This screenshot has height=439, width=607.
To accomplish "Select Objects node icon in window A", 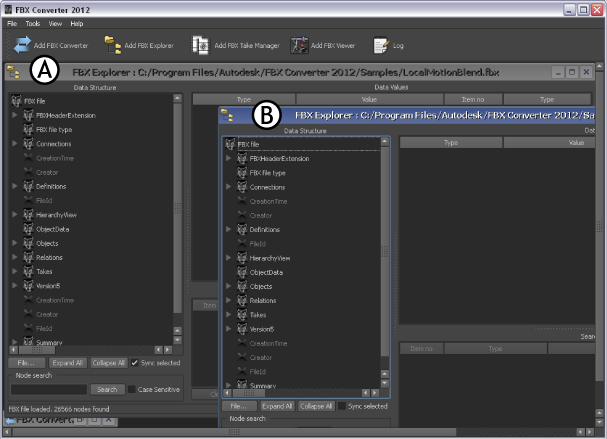I will point(28,243).
